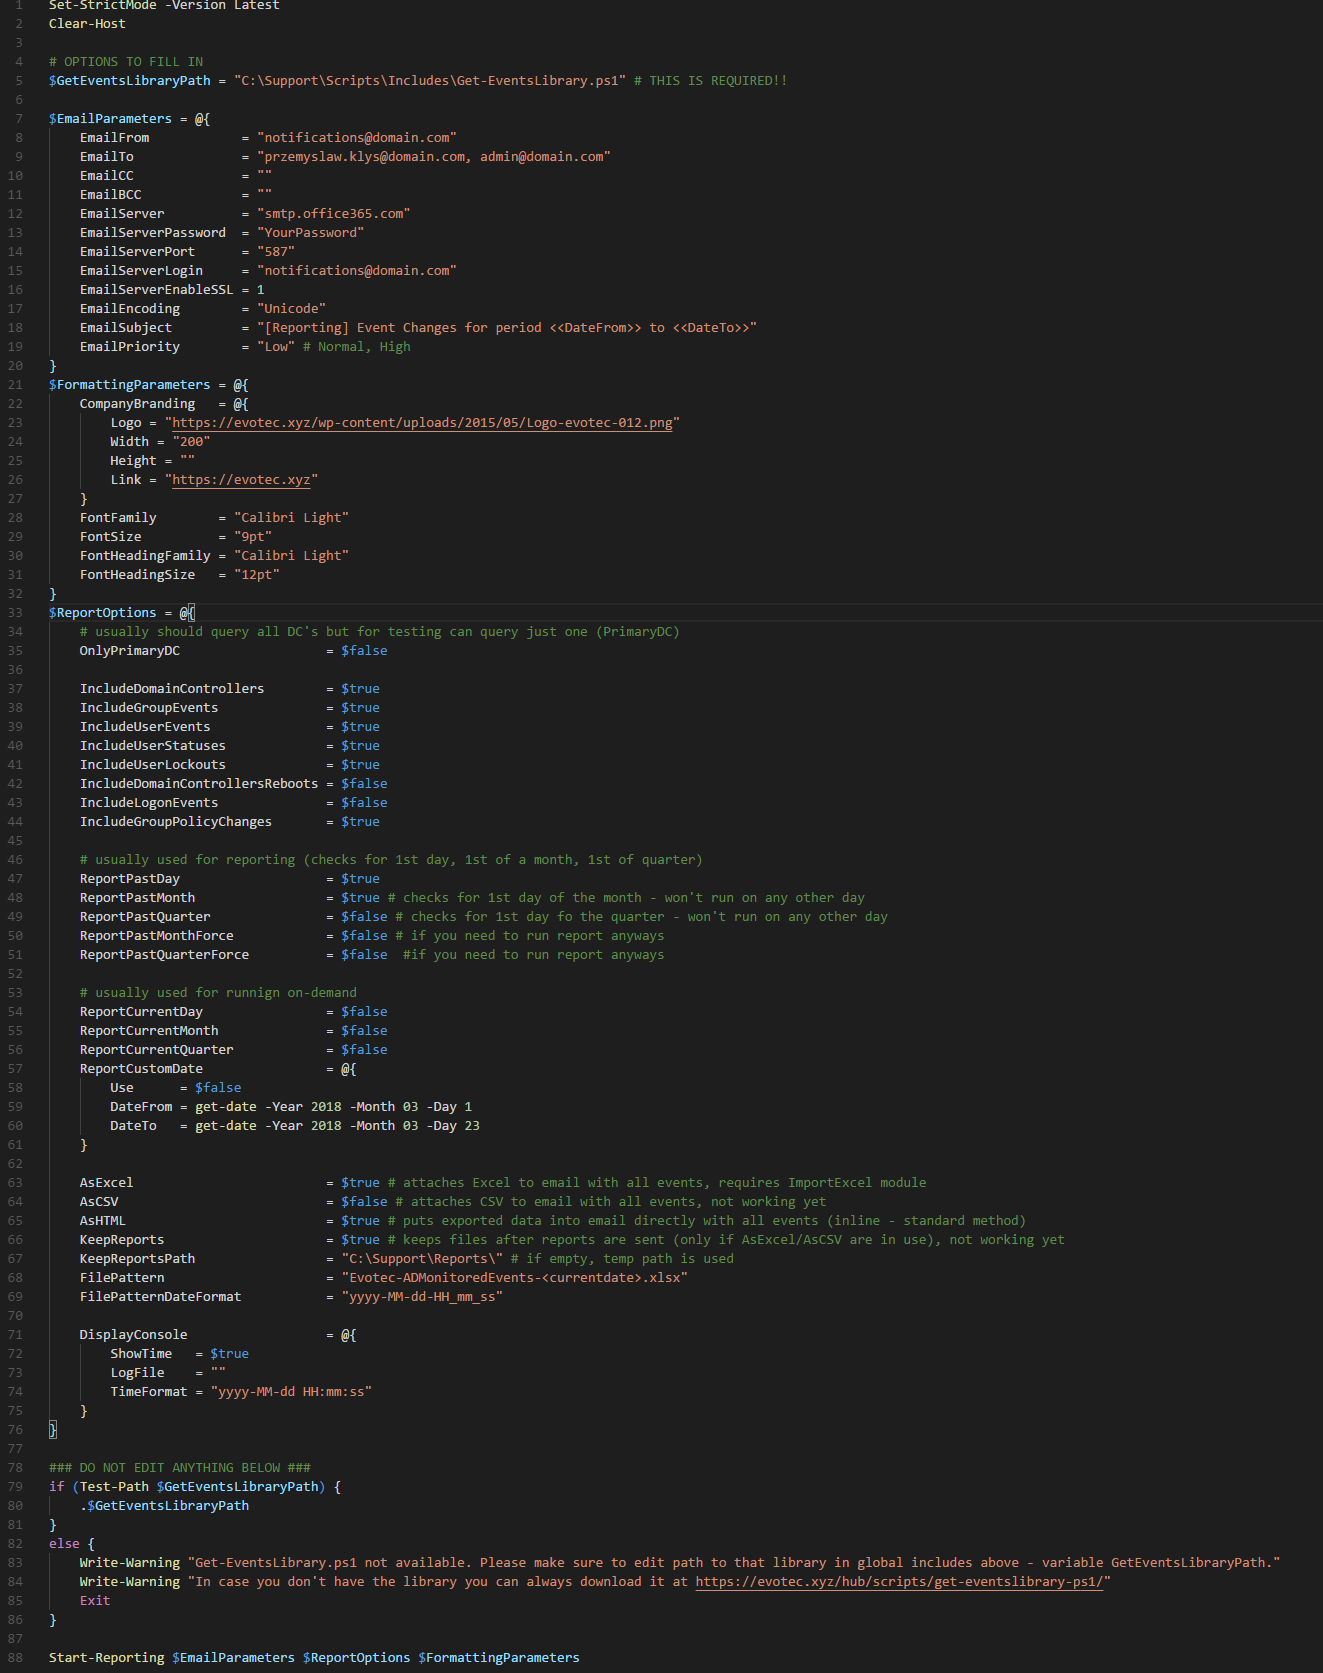Click the EmailTo address string
The width and height of the screenshot is (1323, 1673).
pos(434,157)
